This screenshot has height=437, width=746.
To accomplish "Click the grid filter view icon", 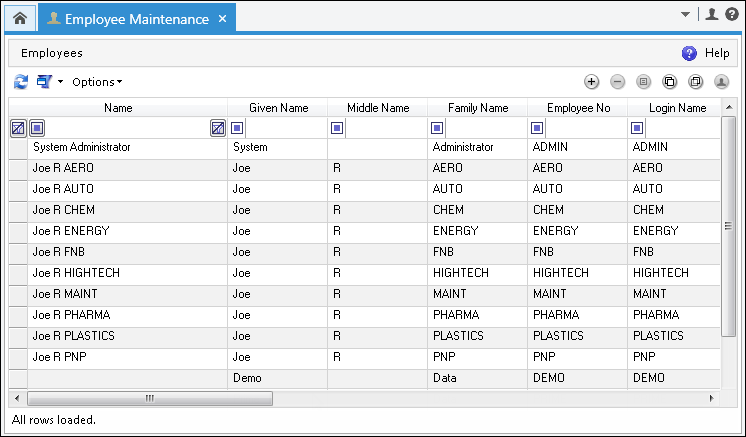I will (44, 82).
